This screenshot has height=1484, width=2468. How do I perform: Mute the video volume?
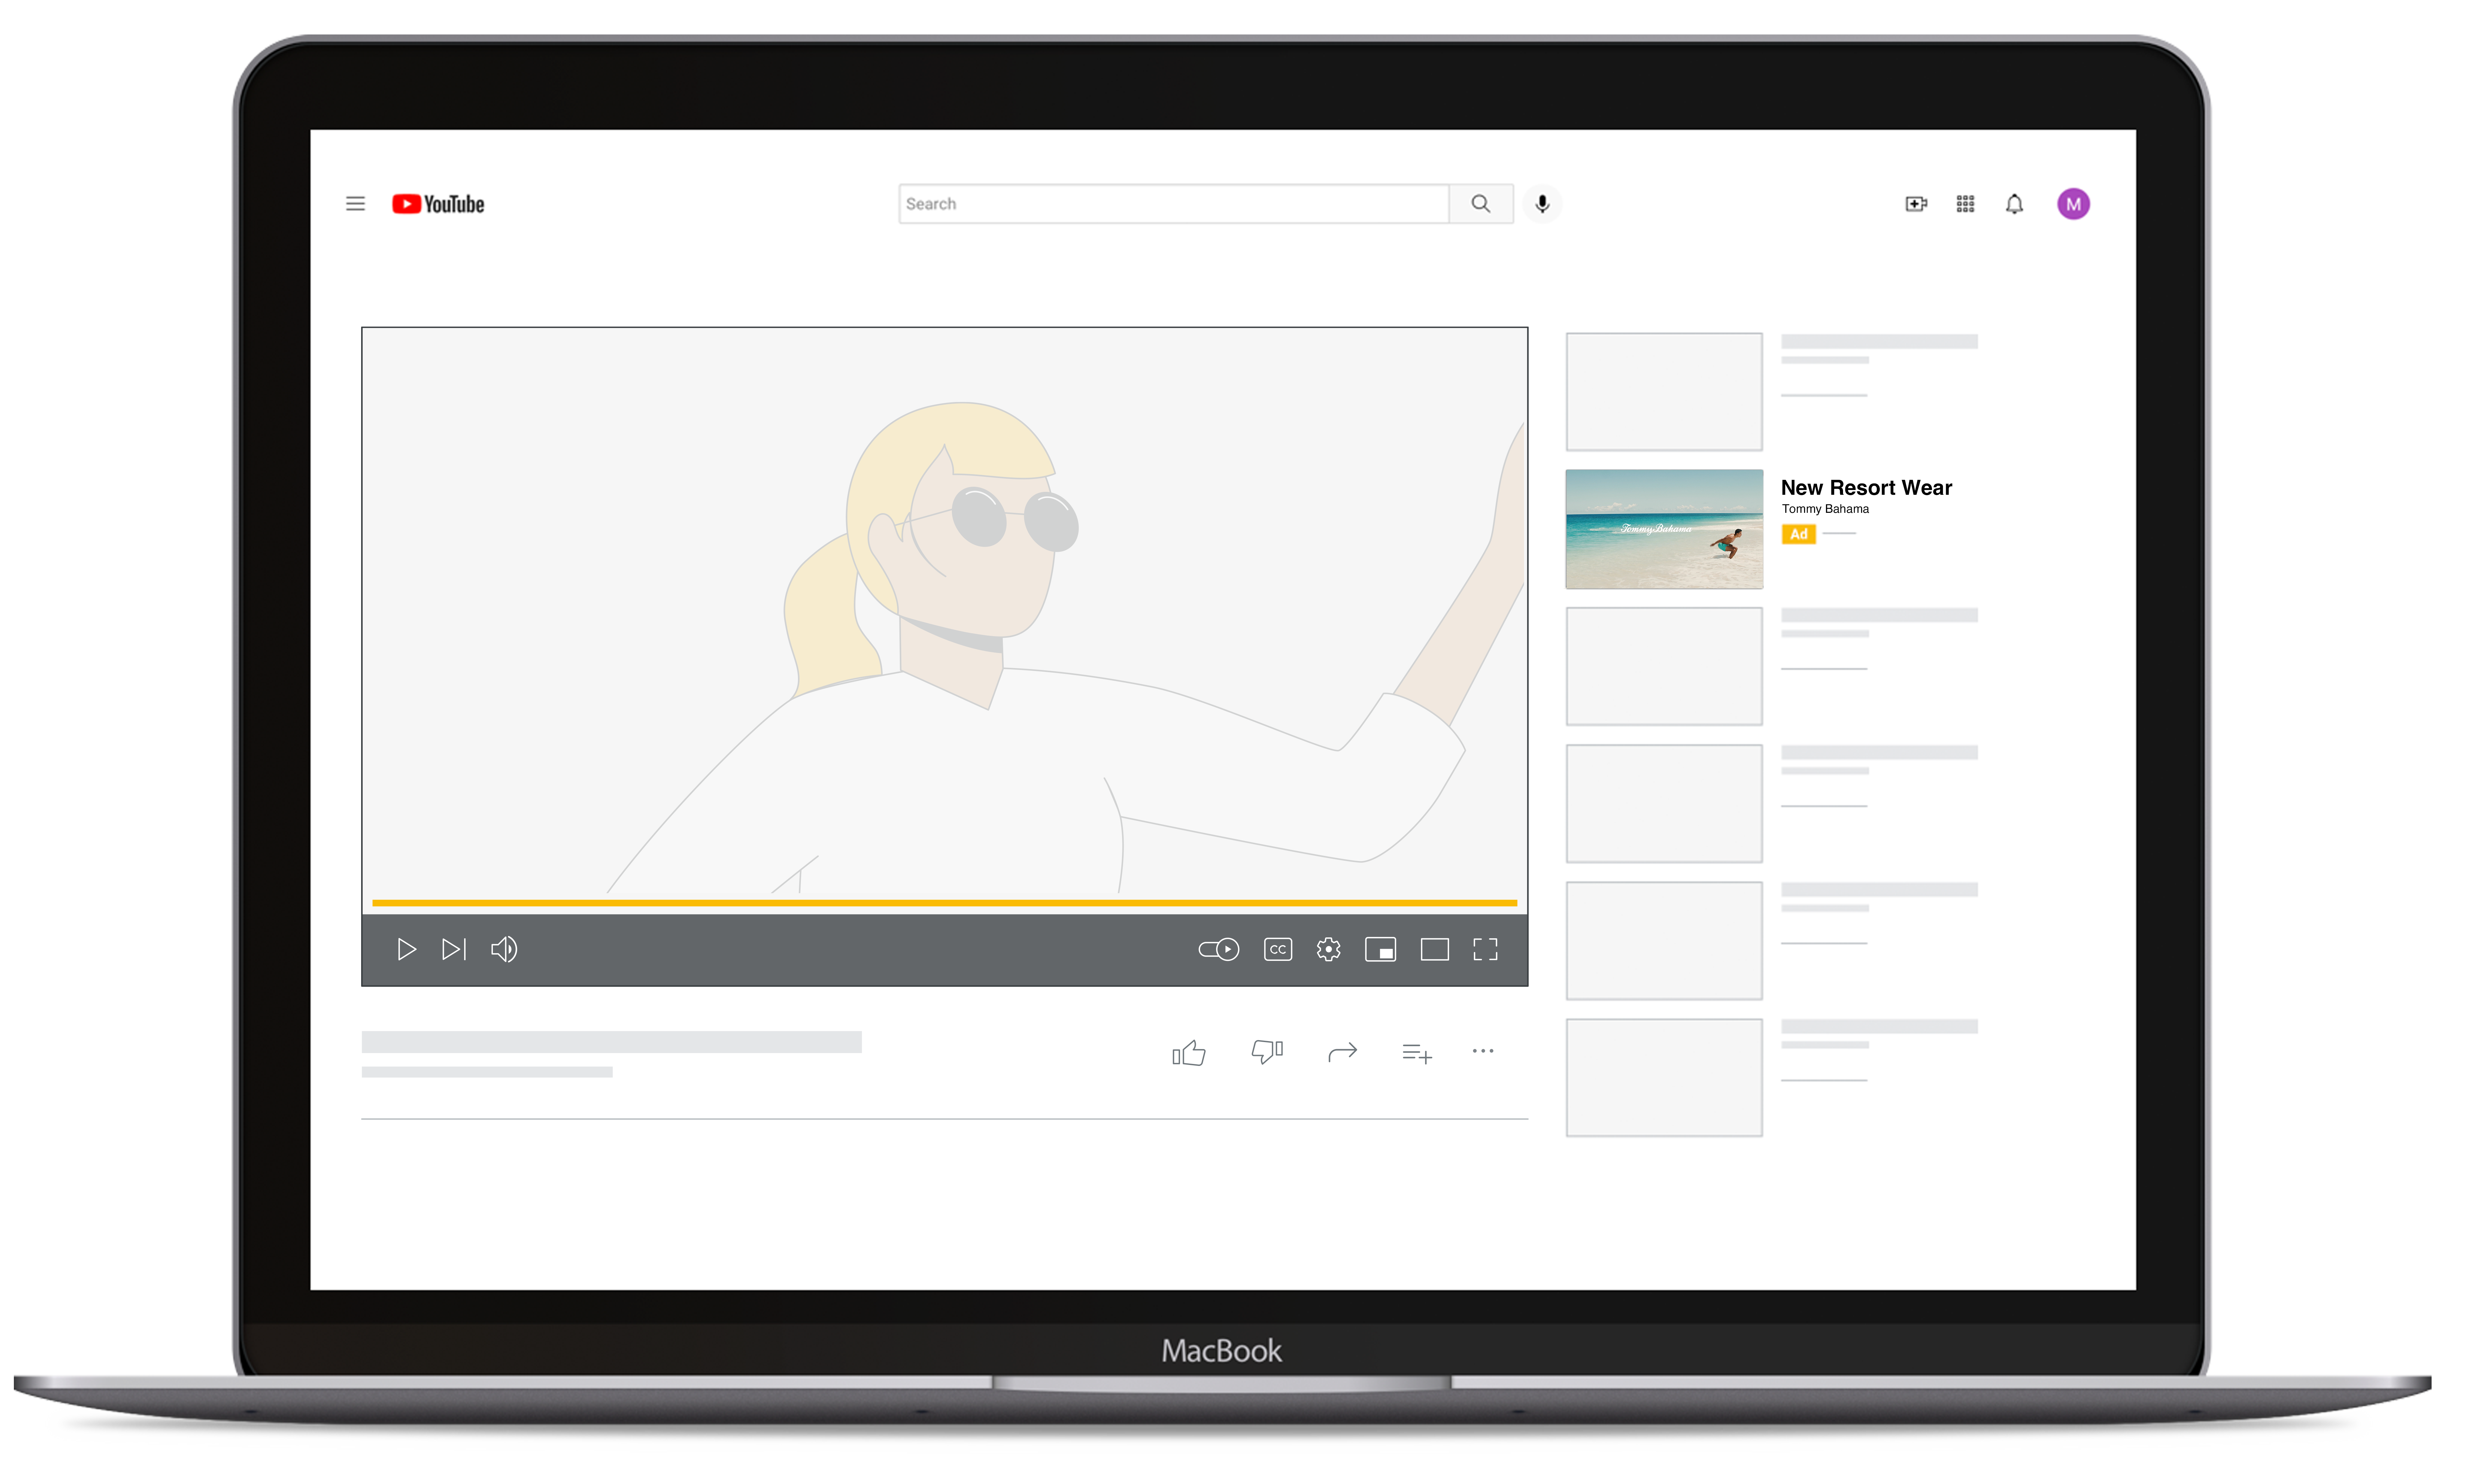(x=504, y=949)
